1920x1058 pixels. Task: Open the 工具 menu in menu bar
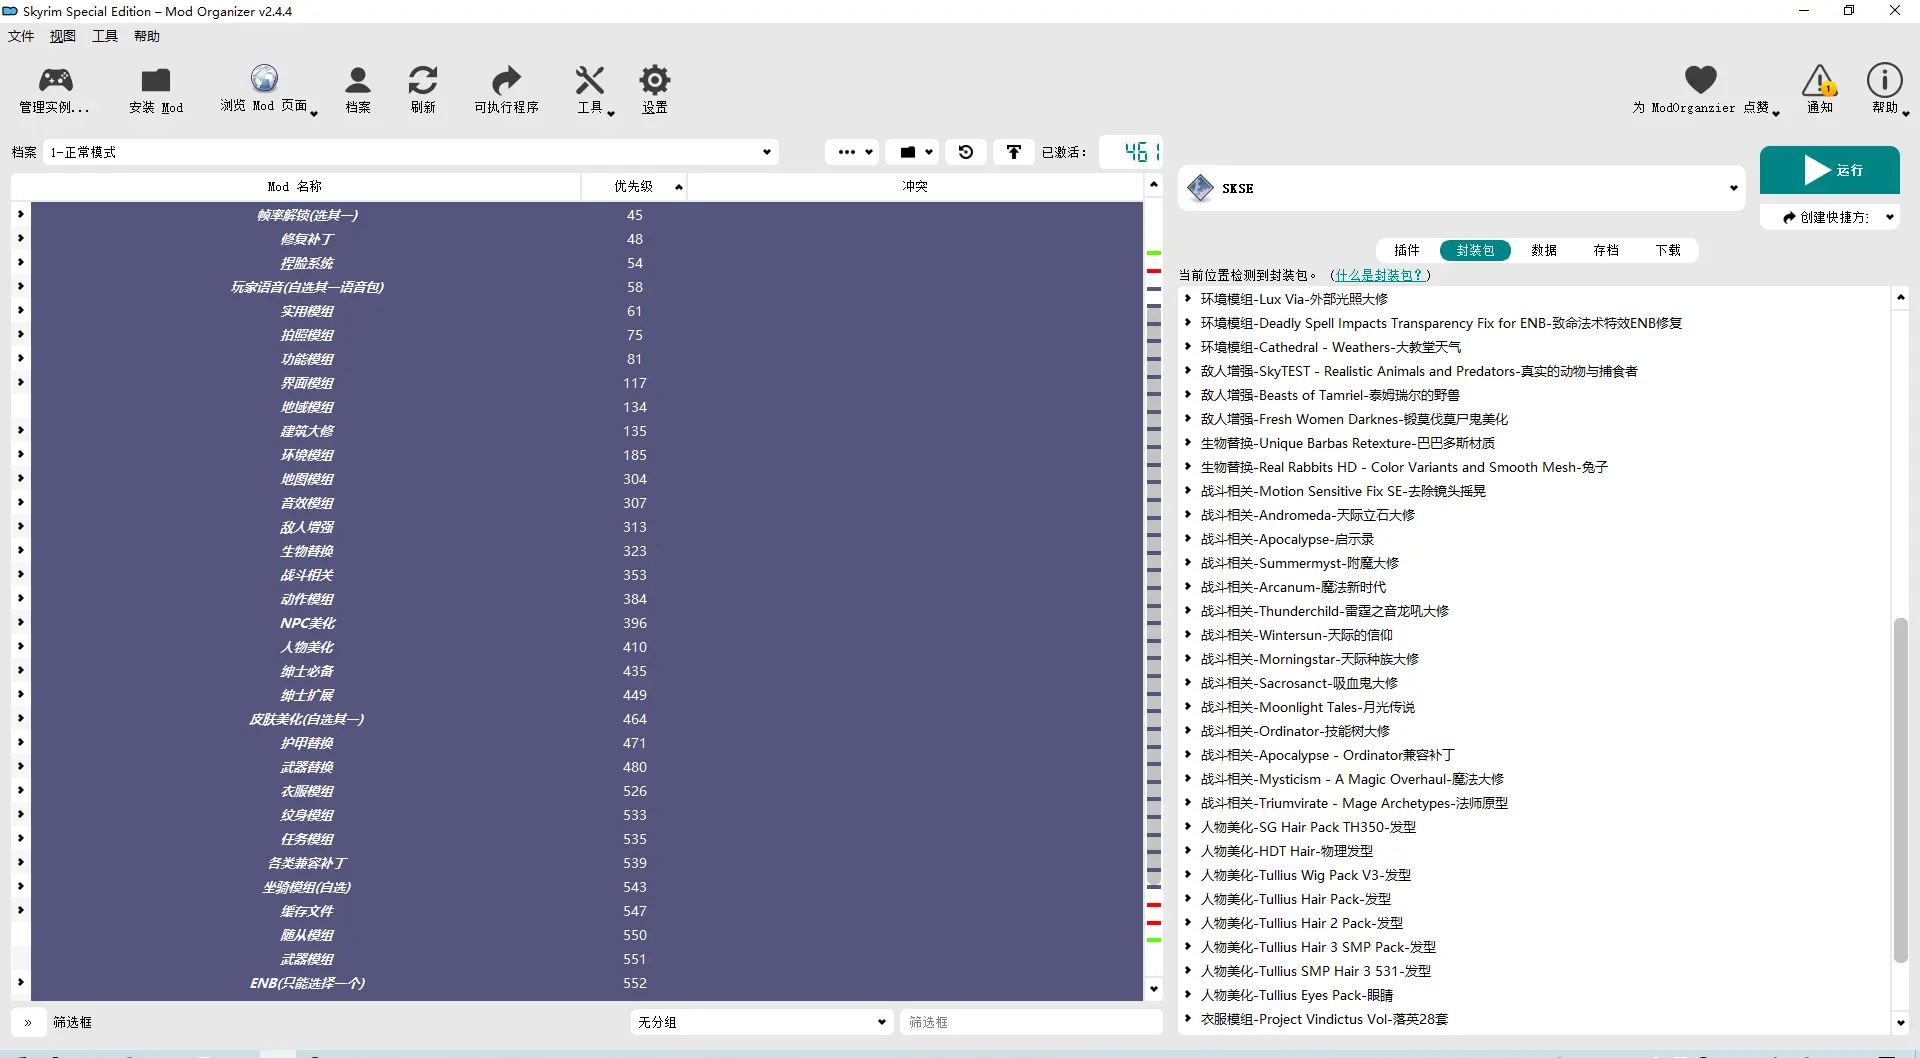(x=105, y=36)
